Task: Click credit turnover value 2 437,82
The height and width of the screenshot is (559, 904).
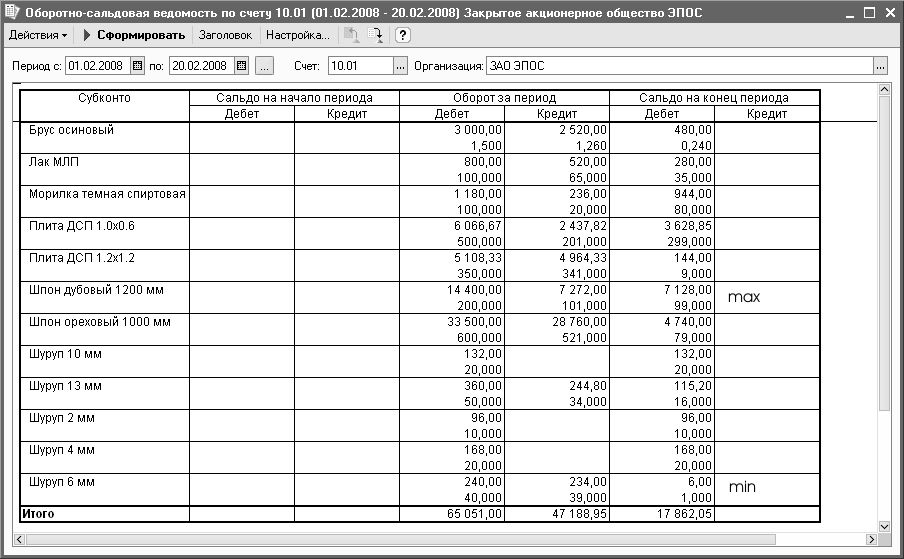Action: [x=583, y=226]
